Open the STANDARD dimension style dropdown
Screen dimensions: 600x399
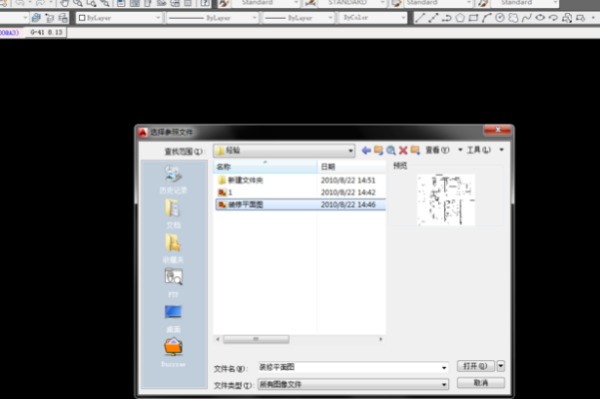[351, 3]
